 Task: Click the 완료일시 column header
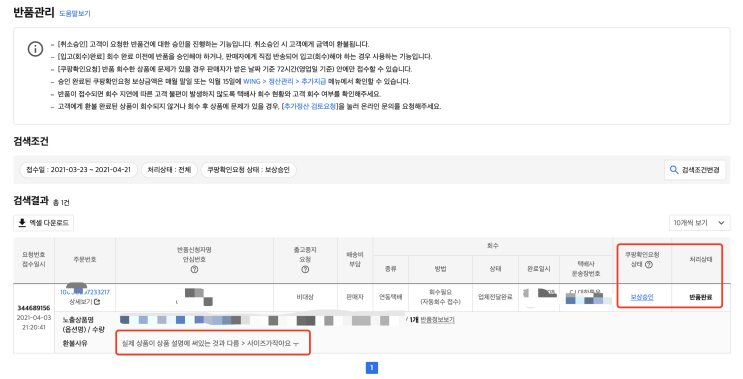[539, 269]
